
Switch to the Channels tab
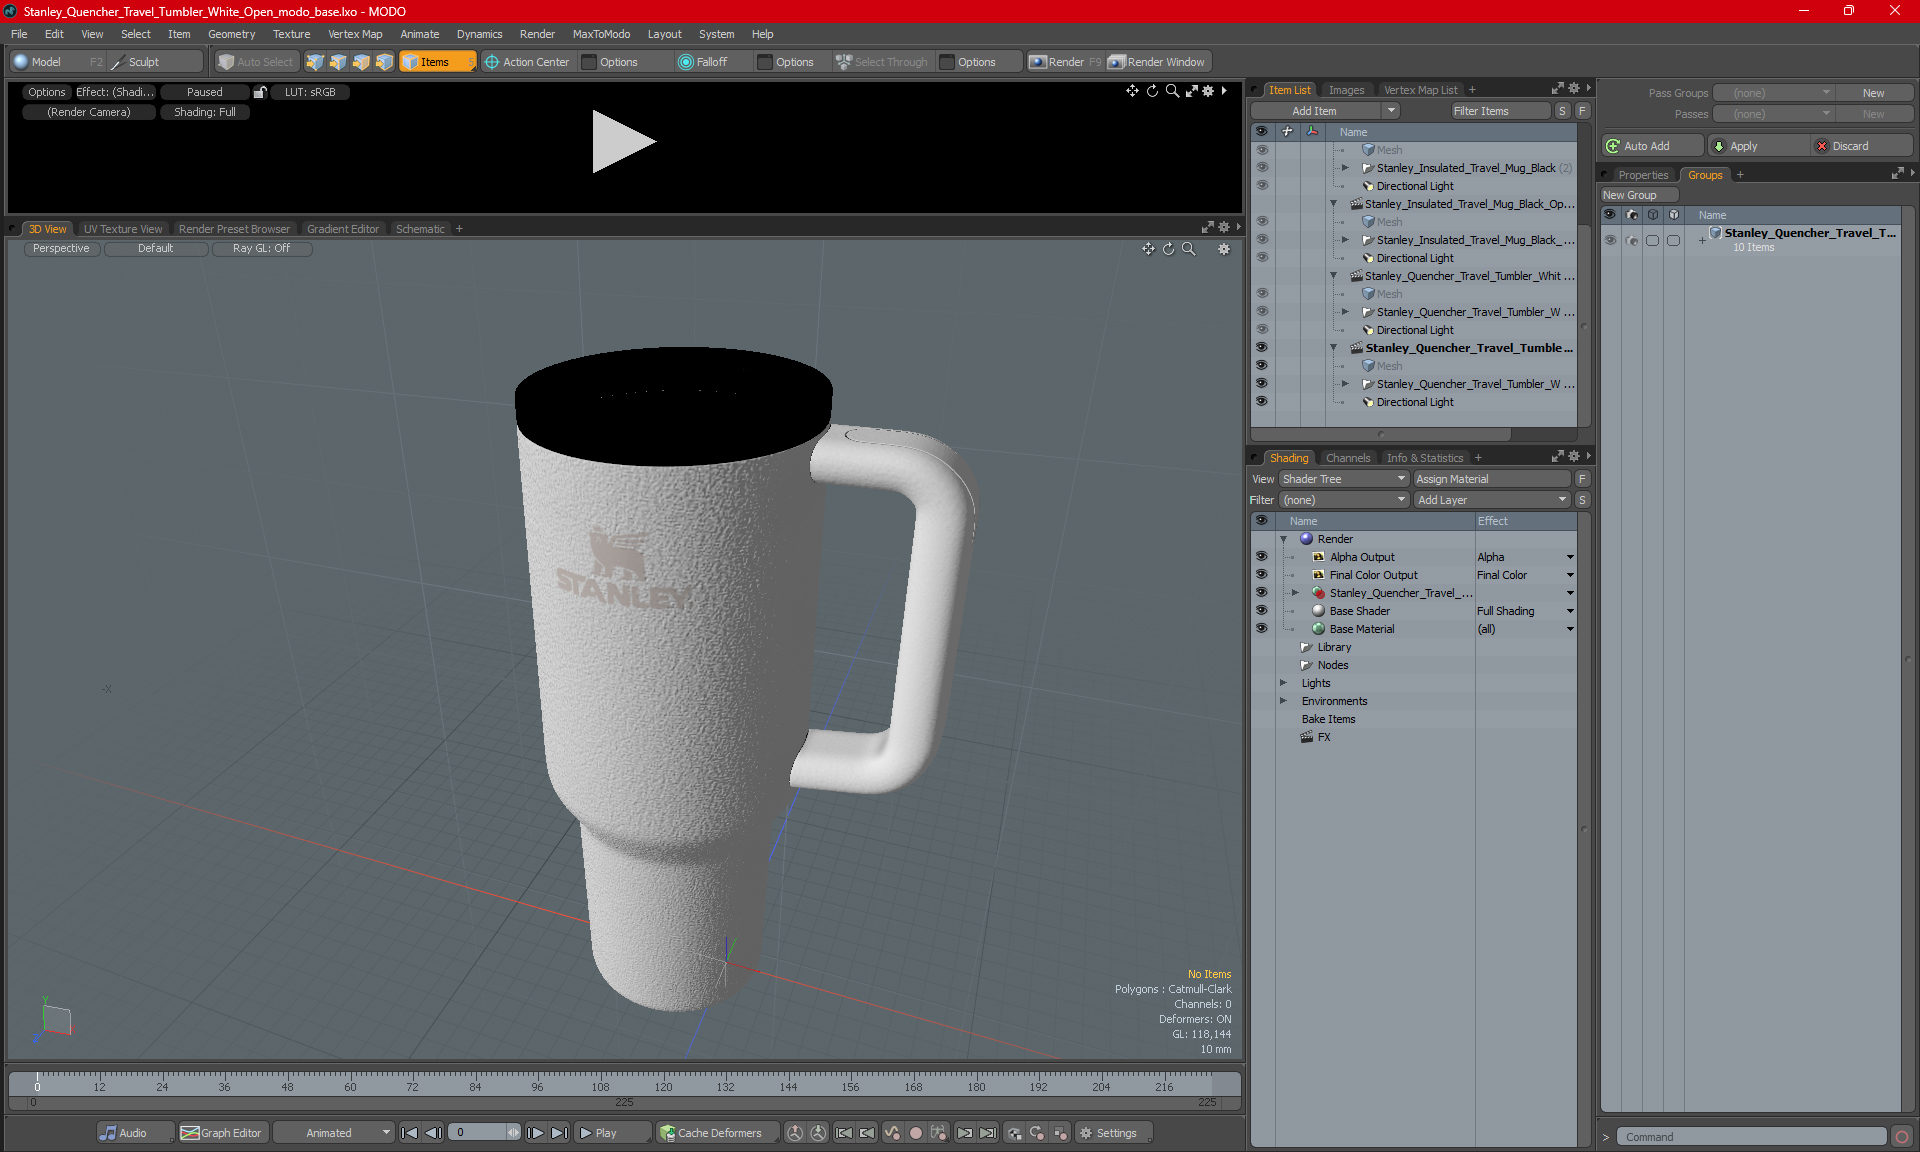tap(1348, 458)
